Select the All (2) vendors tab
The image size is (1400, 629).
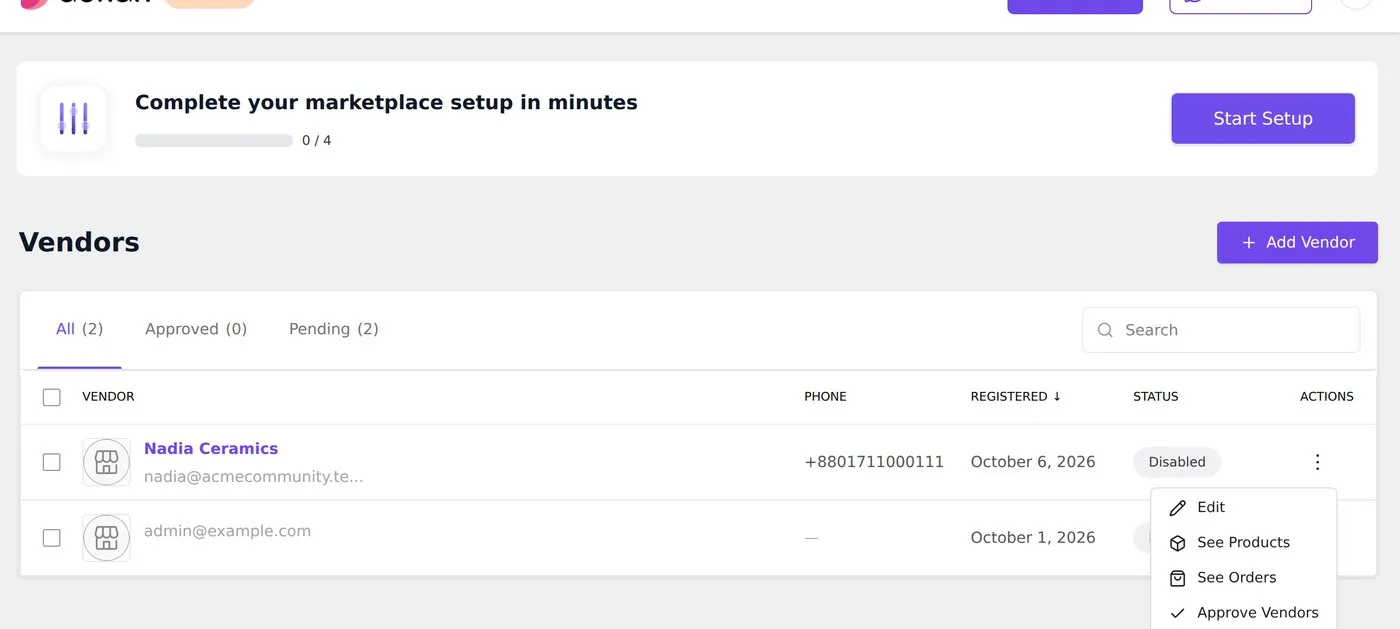[80, 329]
